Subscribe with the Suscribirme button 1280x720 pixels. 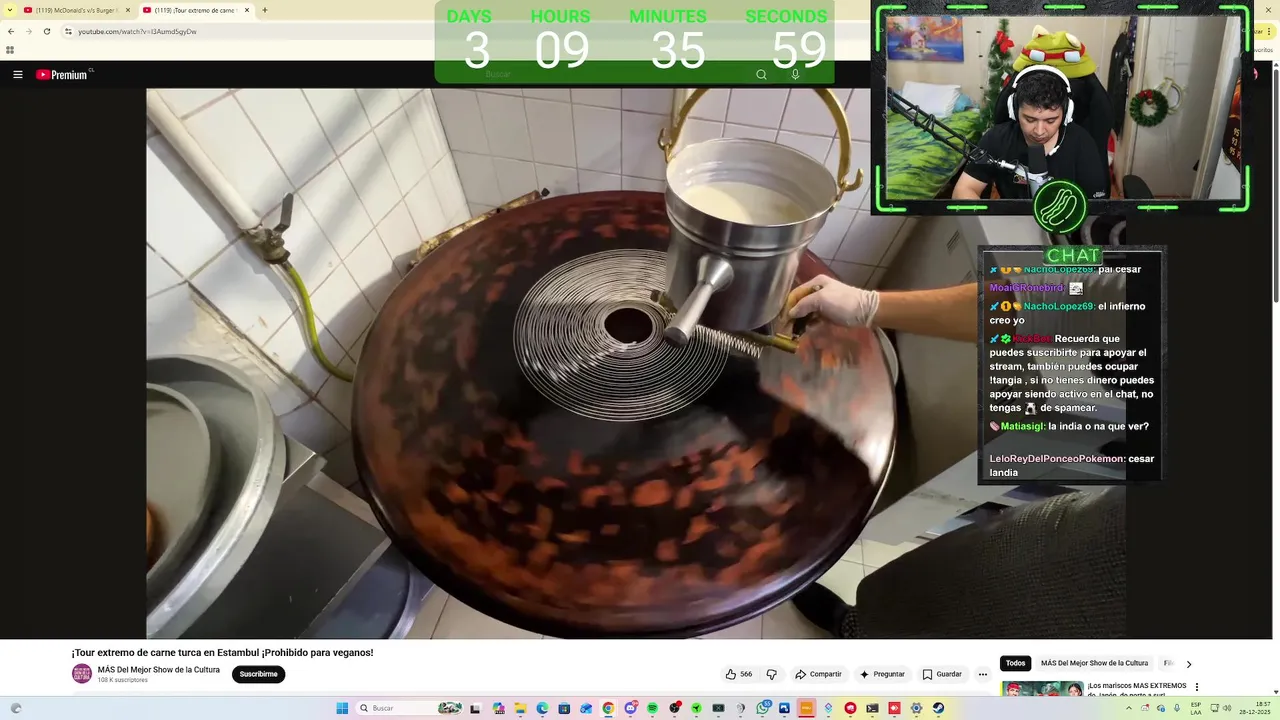258,674
